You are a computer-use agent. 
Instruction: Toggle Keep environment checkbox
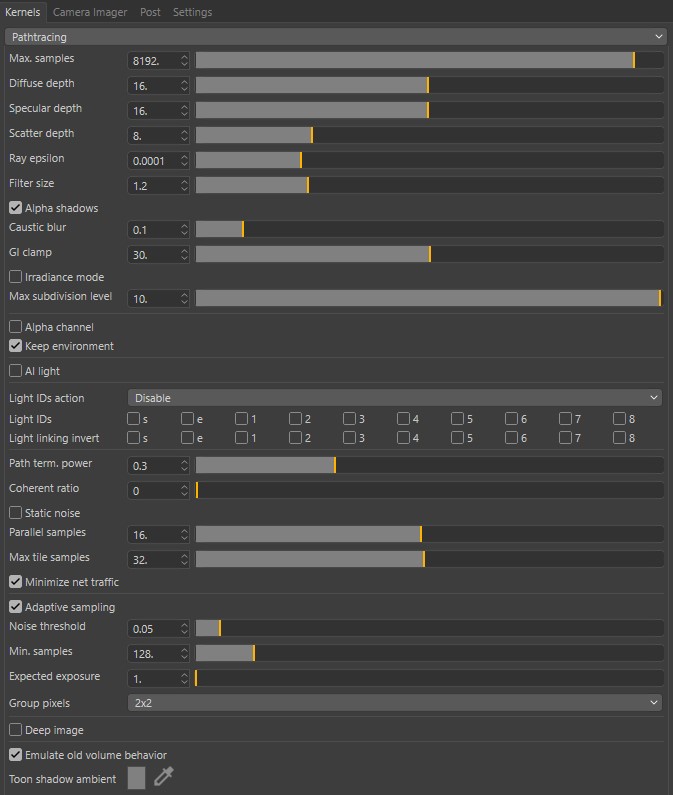pos(16,346)
